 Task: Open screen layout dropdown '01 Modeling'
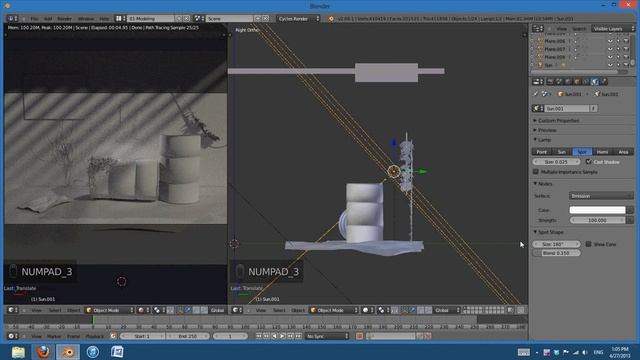point(151,19)
